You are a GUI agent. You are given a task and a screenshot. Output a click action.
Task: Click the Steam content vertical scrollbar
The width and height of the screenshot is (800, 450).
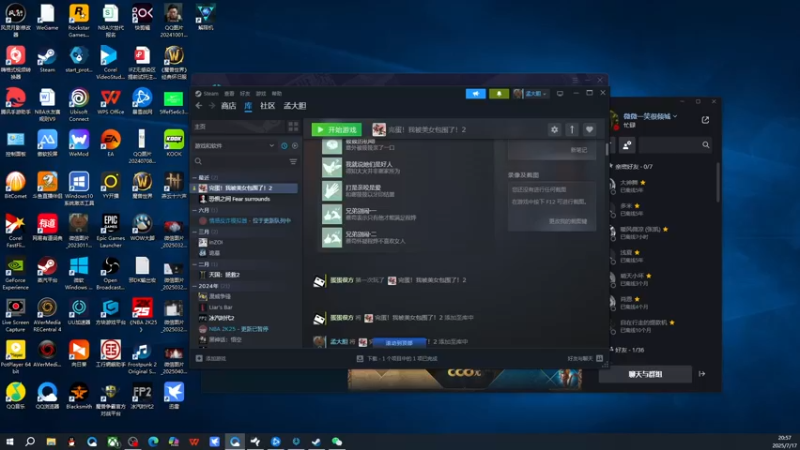click(x=607, y=148)
